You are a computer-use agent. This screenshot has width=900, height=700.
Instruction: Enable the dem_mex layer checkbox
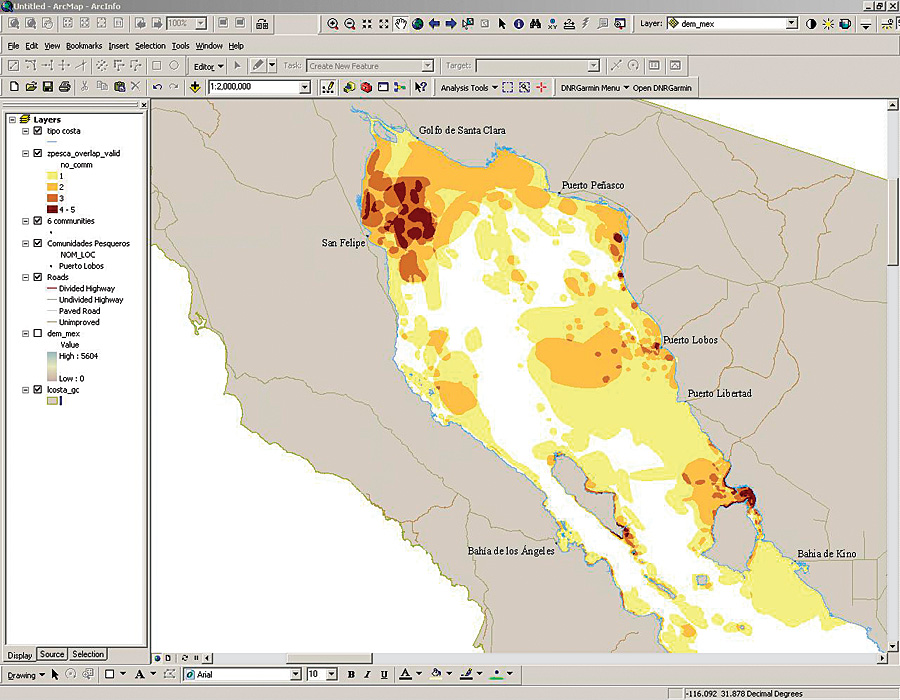pyautogui.click(x=38, y=334)
